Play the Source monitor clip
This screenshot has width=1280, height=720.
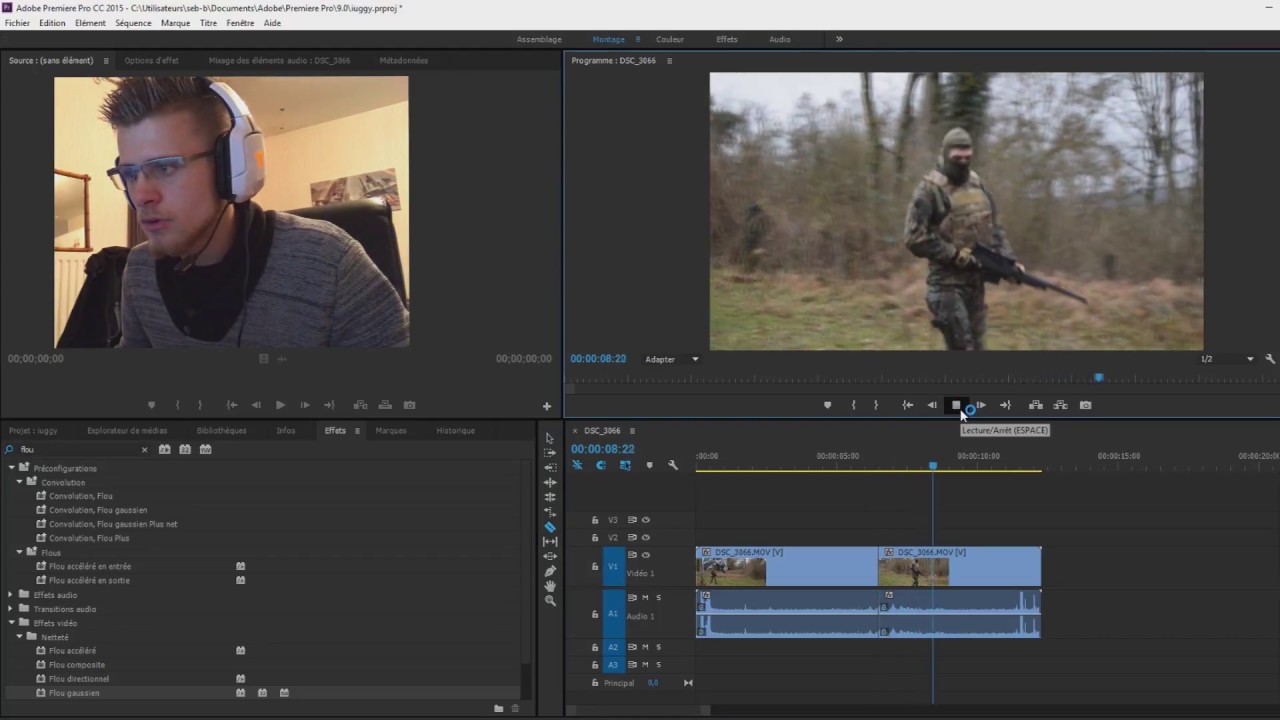(280, 405)
